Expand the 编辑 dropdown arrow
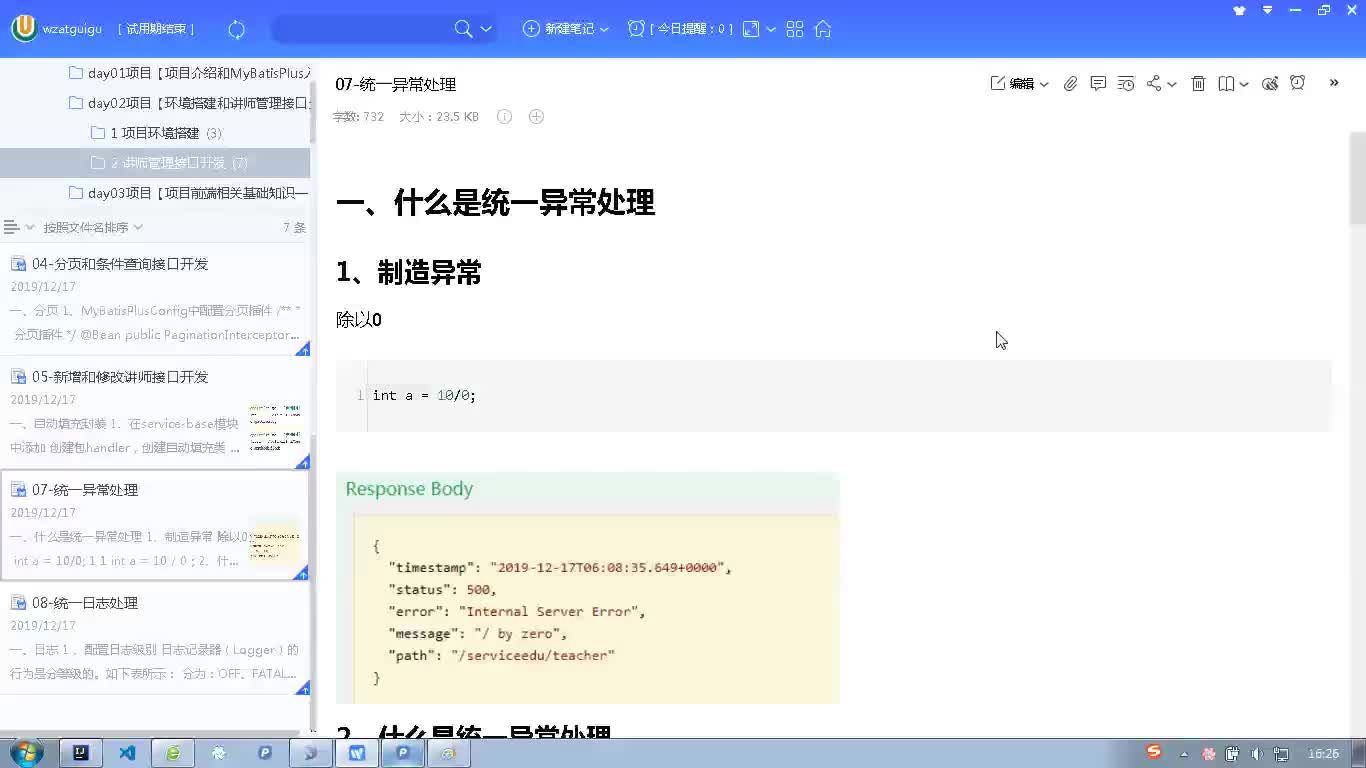This screenshot has height=768, width=1366. (x=1044, y=85)
